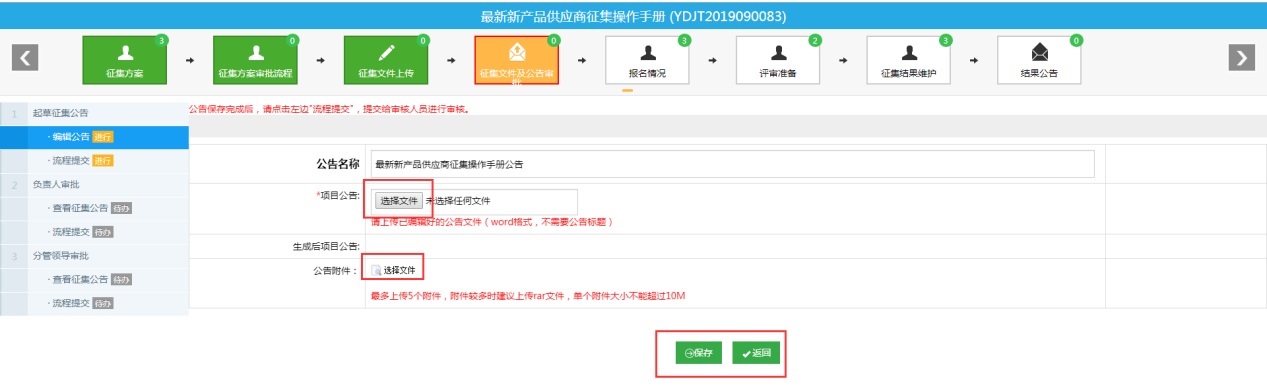Open 编辑公告 in the sidebar
This screenshot has height=387, width=1267.
[94, 137]
